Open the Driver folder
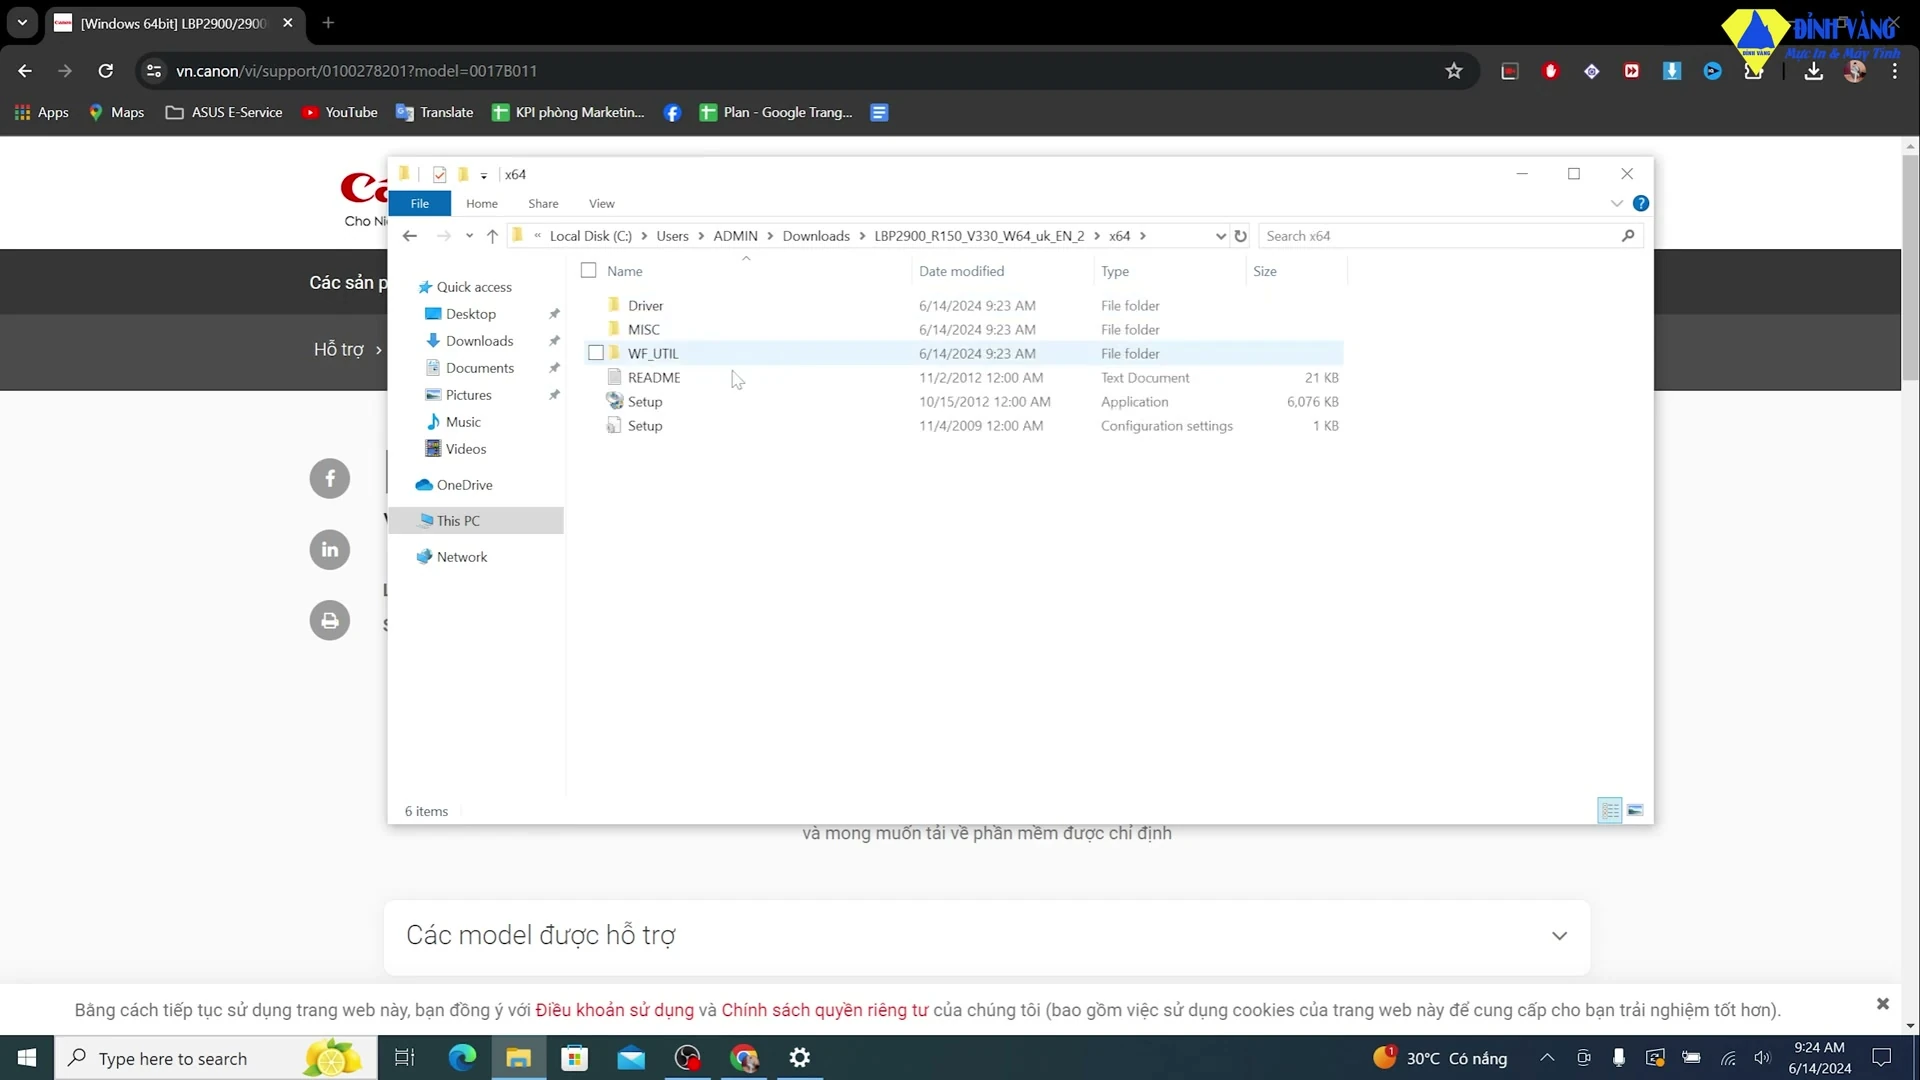This screenshot has width=1920, height=1080. tap(645, 305)
